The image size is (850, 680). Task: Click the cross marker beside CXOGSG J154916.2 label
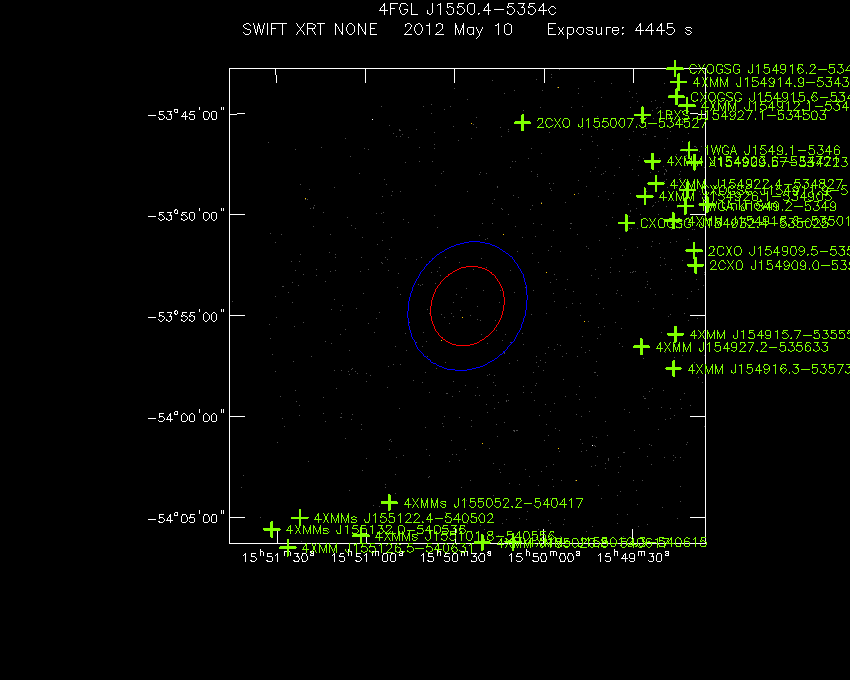pyautogui.click(x=674, y=68)
